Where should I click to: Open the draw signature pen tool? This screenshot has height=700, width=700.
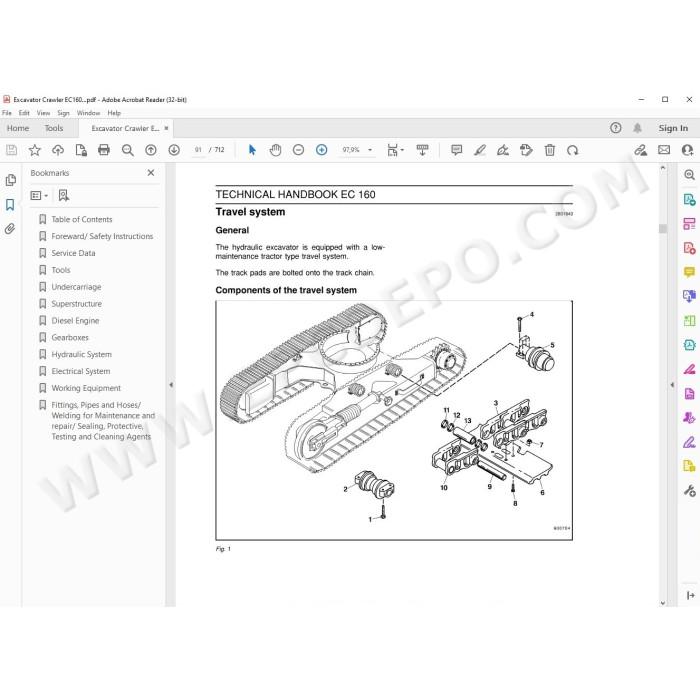click(503, 150)
